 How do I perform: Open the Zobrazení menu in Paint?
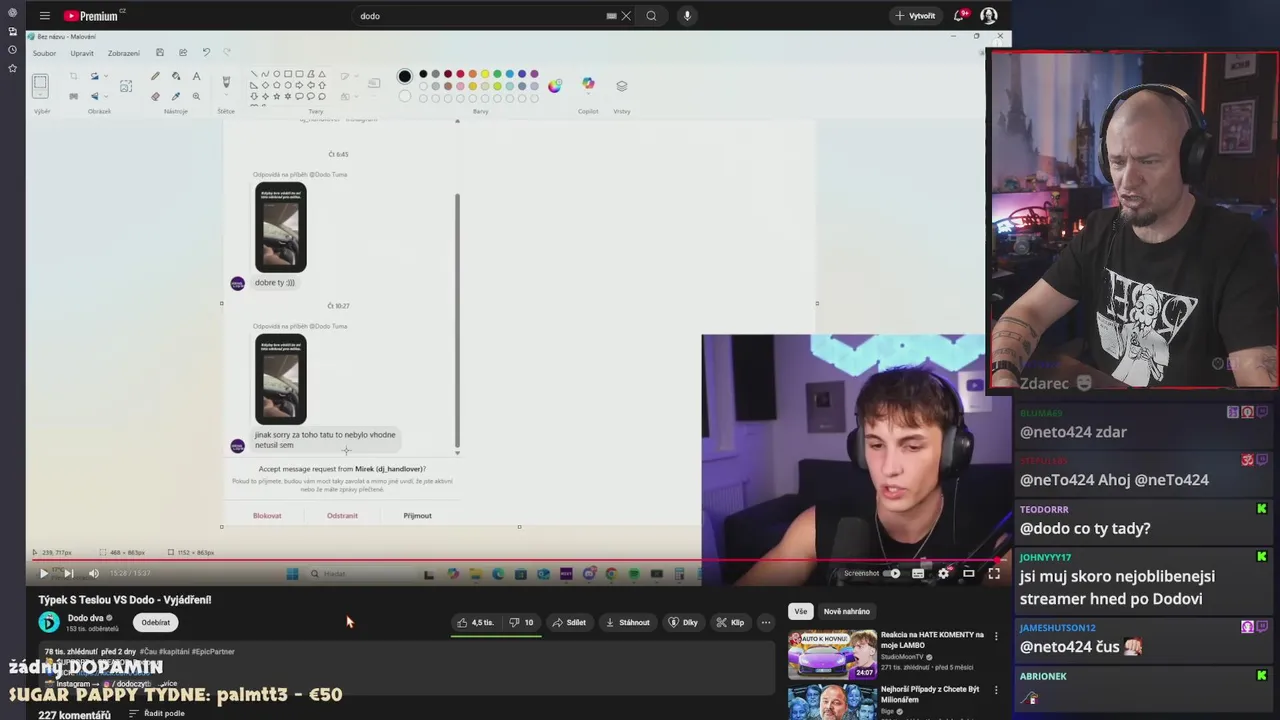click(x=124, y=53)
